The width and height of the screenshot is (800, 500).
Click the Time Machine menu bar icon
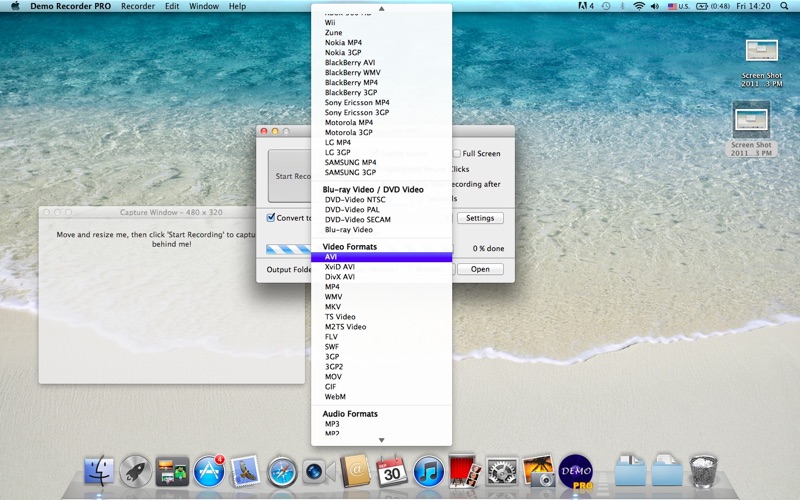pyautogui.click(x=606, y=6)
